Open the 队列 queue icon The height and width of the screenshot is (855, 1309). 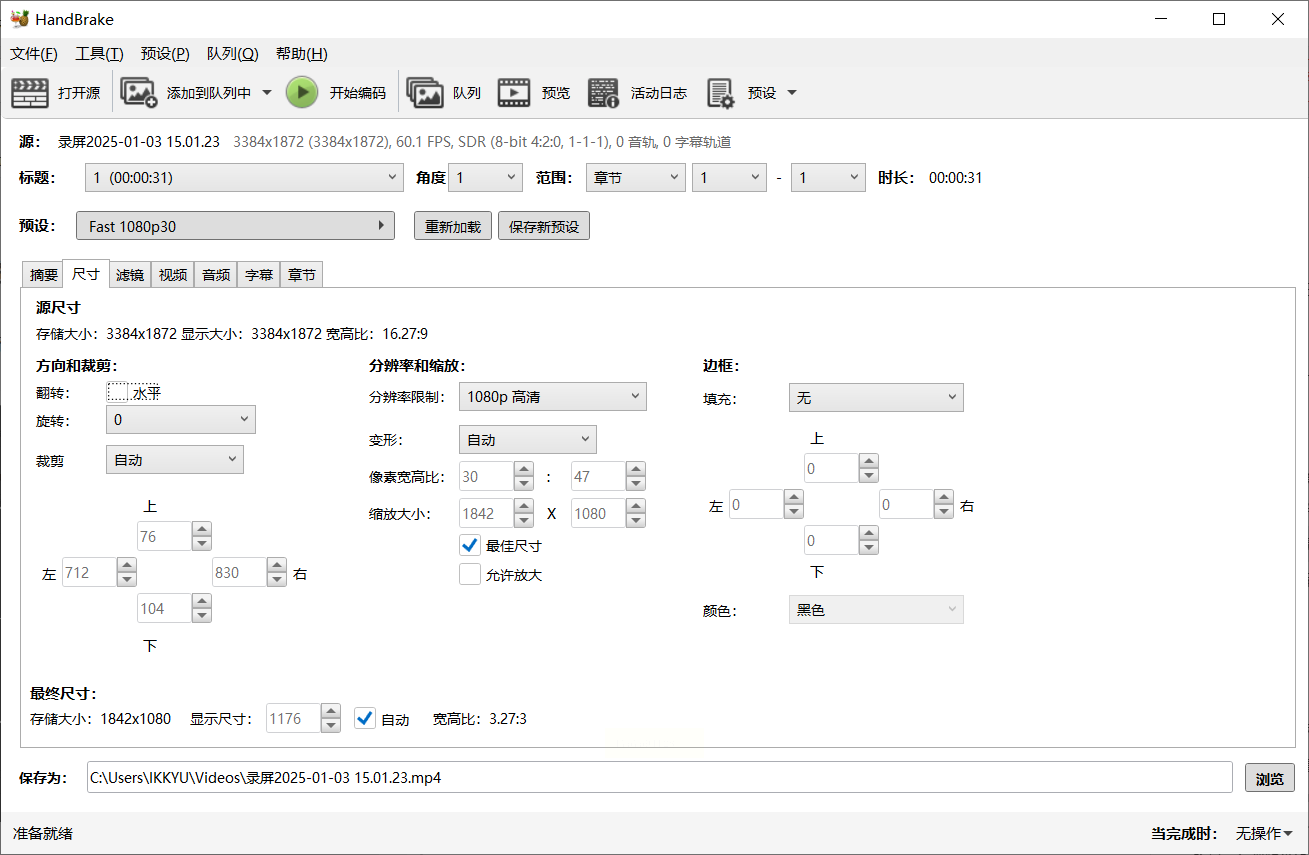pyautogui.click(x=425, y=93)
